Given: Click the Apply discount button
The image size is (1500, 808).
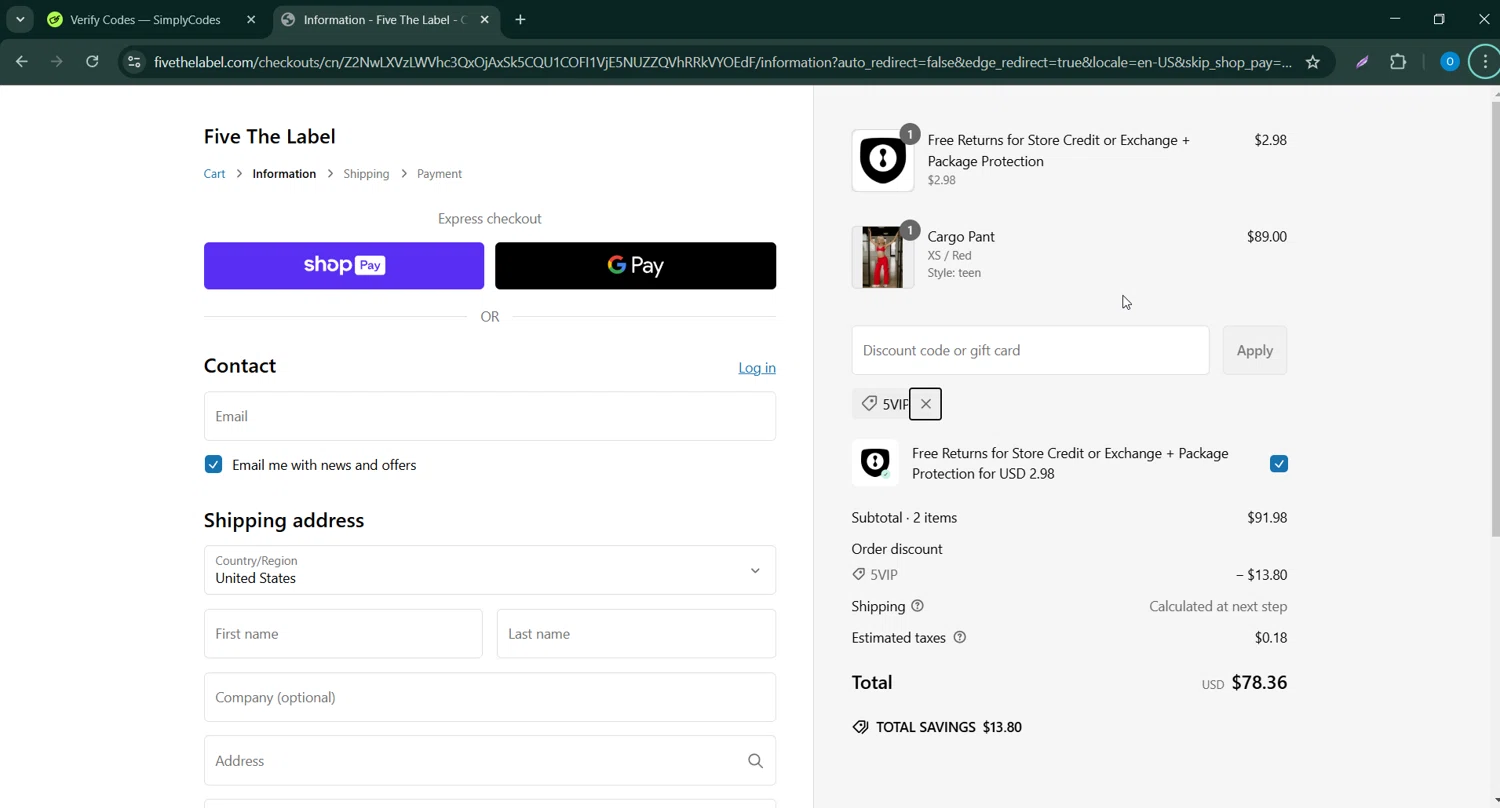Looking at the screenshot, I should pos(1254,351).
